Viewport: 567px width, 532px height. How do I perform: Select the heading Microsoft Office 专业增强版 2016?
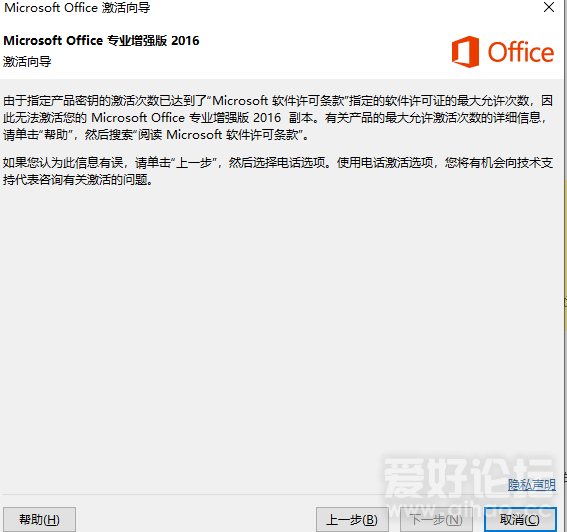coord(101,41)
